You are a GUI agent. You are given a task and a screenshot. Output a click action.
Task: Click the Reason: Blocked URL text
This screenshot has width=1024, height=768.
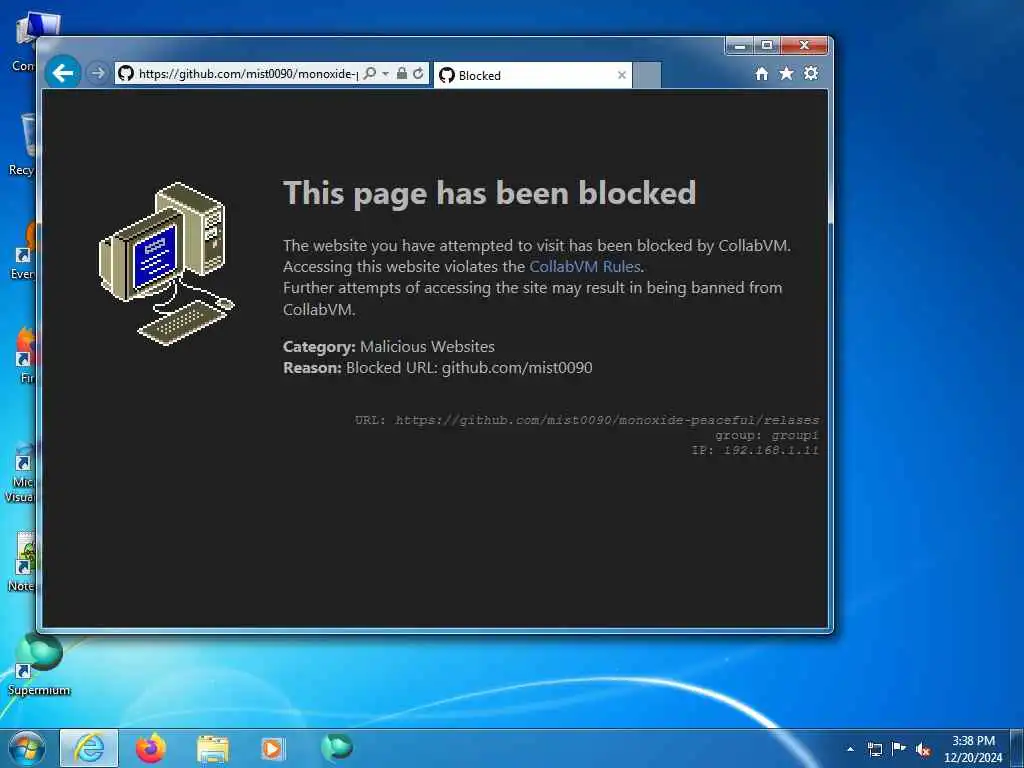(438, 368)
